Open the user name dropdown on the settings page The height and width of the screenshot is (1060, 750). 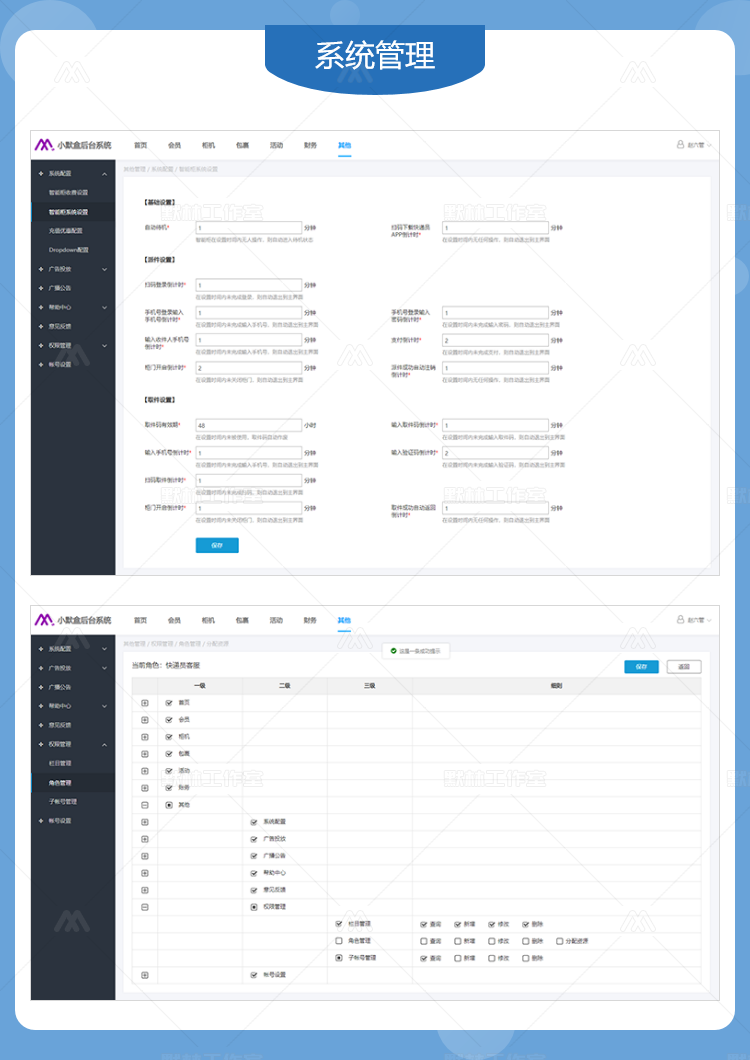point(699,145)
